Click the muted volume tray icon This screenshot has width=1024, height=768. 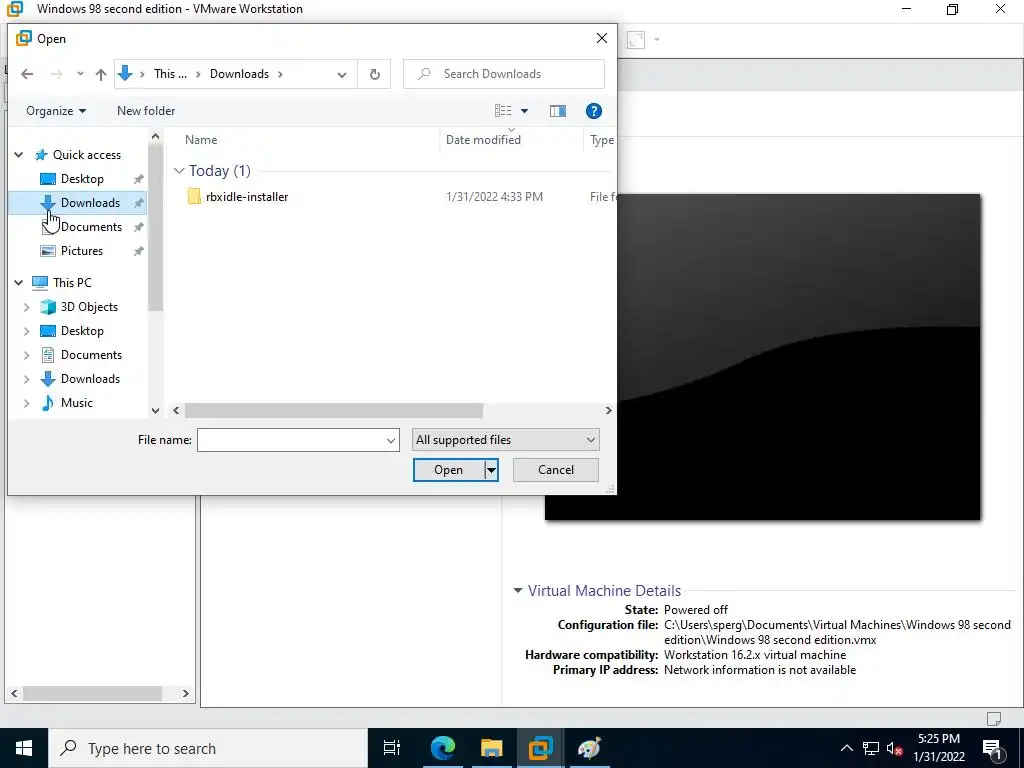[x=895, y=748]
